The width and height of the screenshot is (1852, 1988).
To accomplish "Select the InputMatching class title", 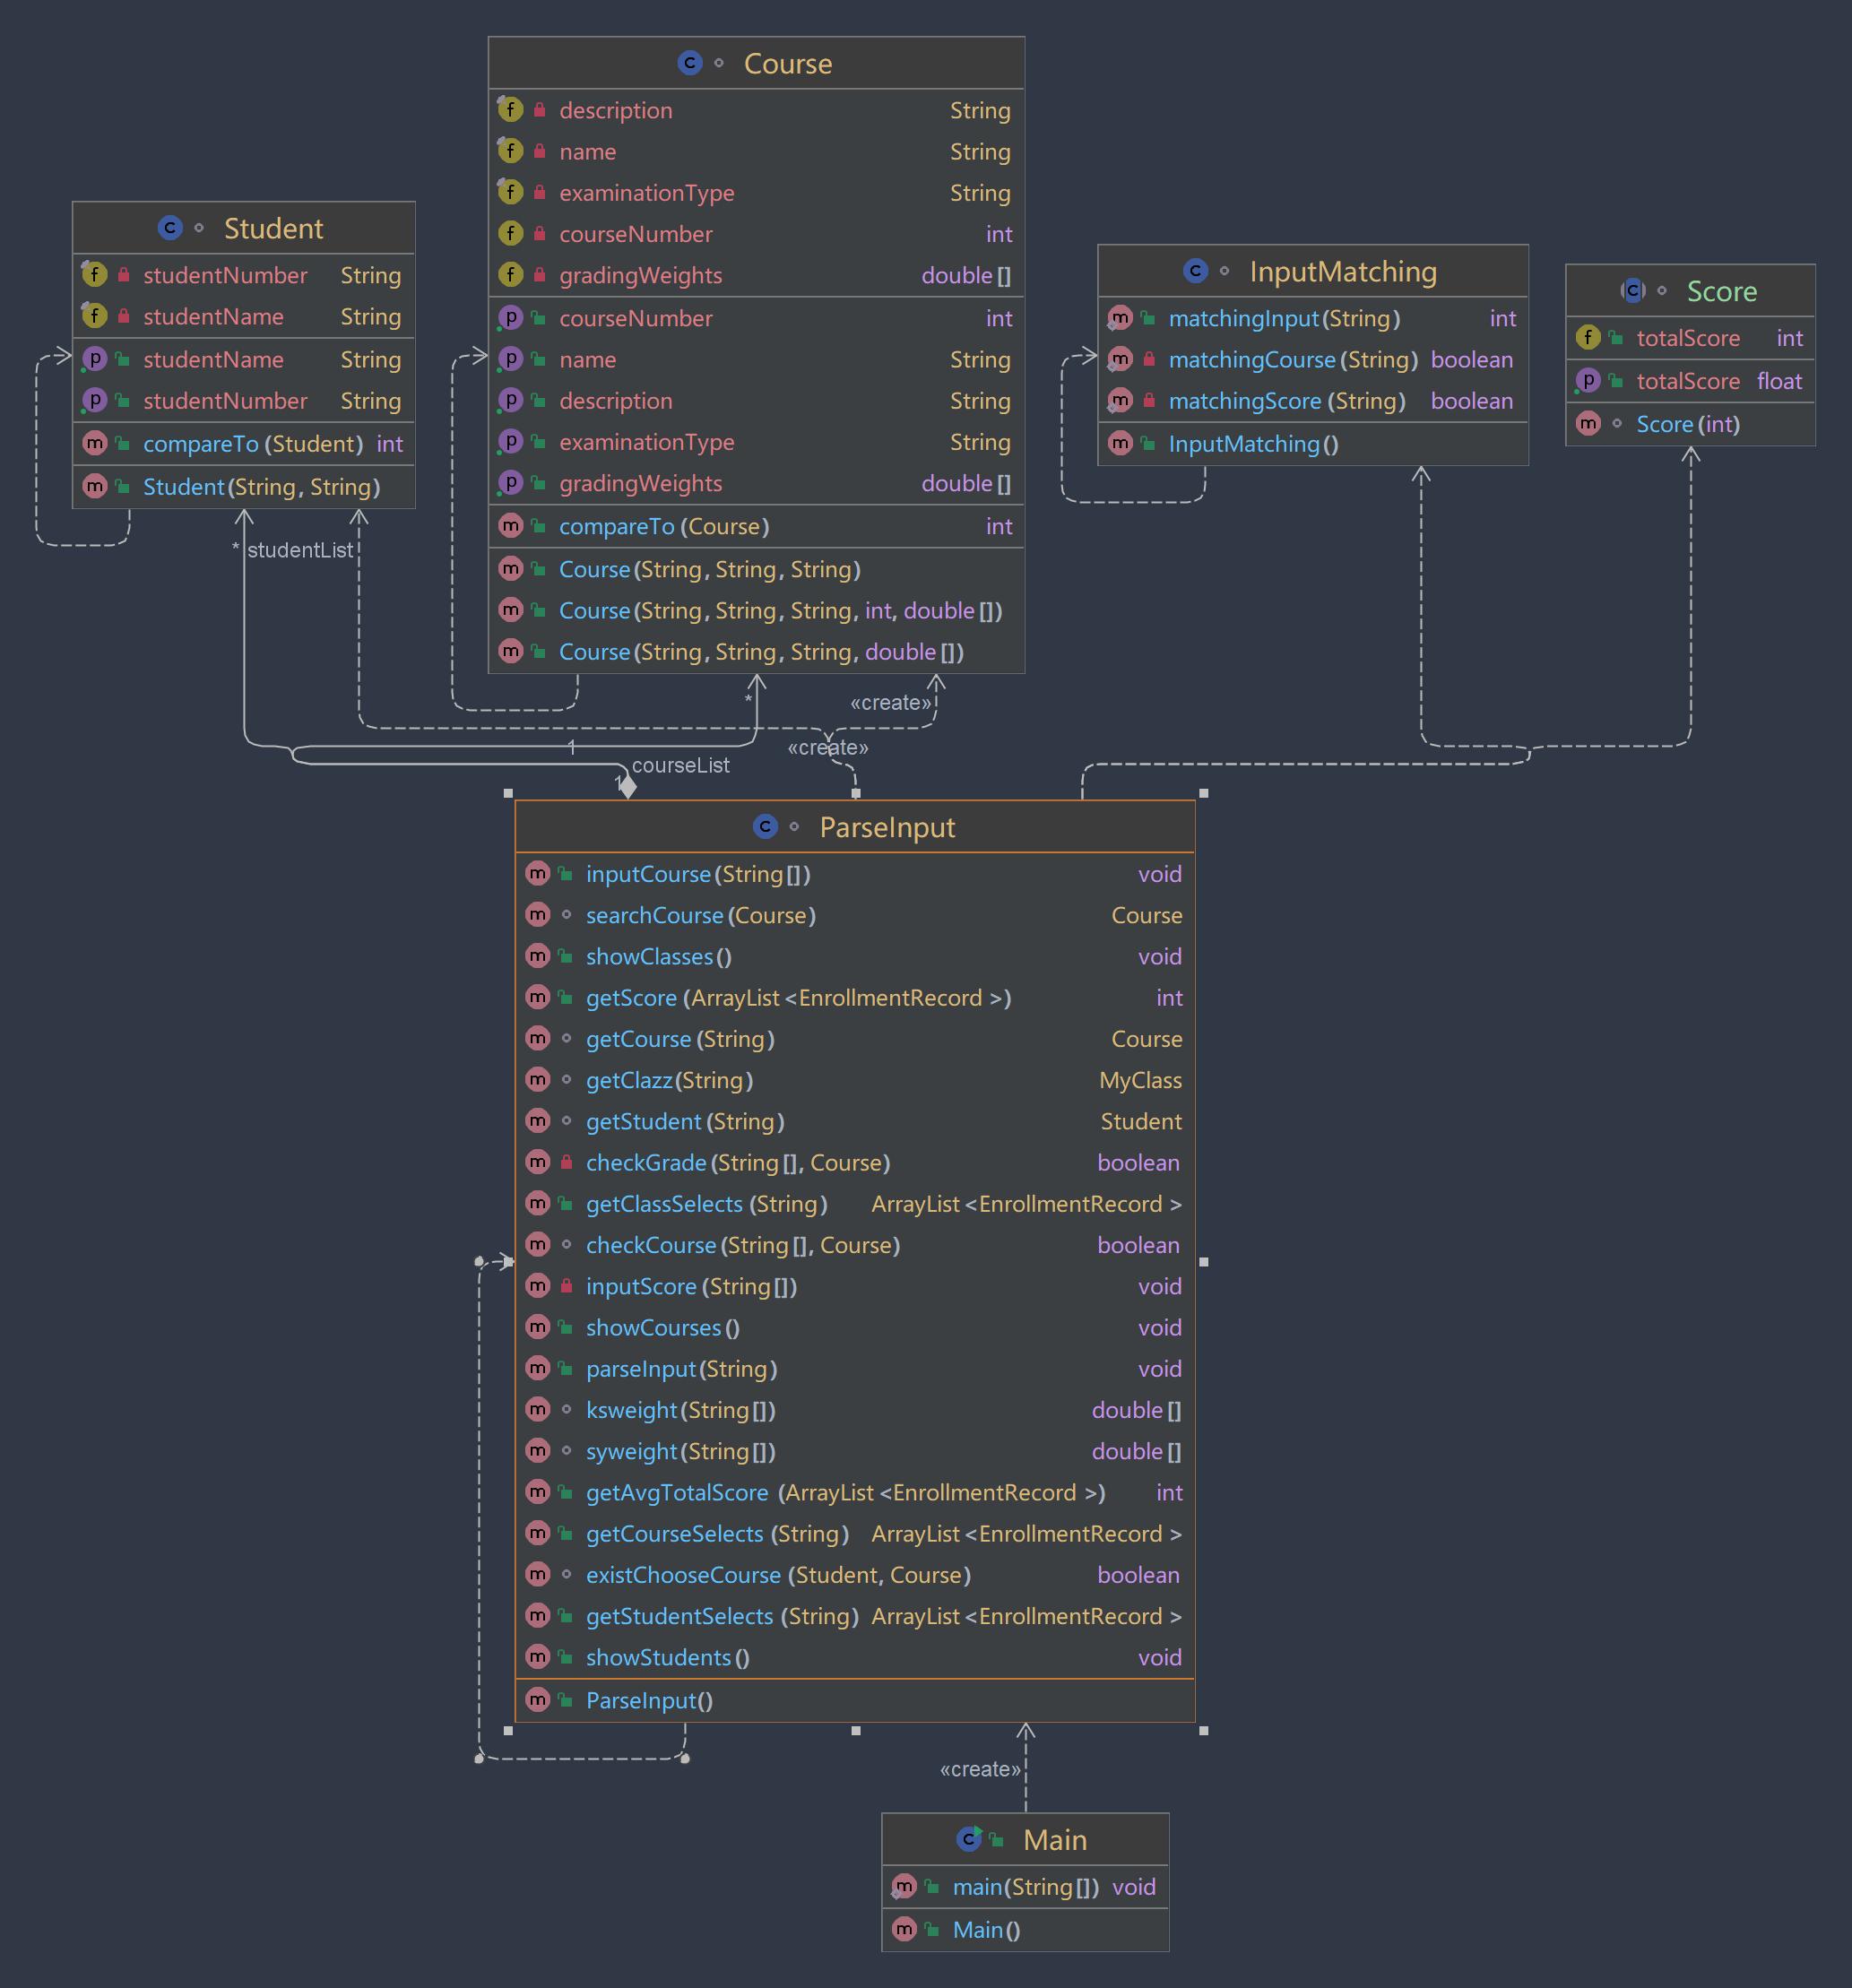I will coord(1342,271).
